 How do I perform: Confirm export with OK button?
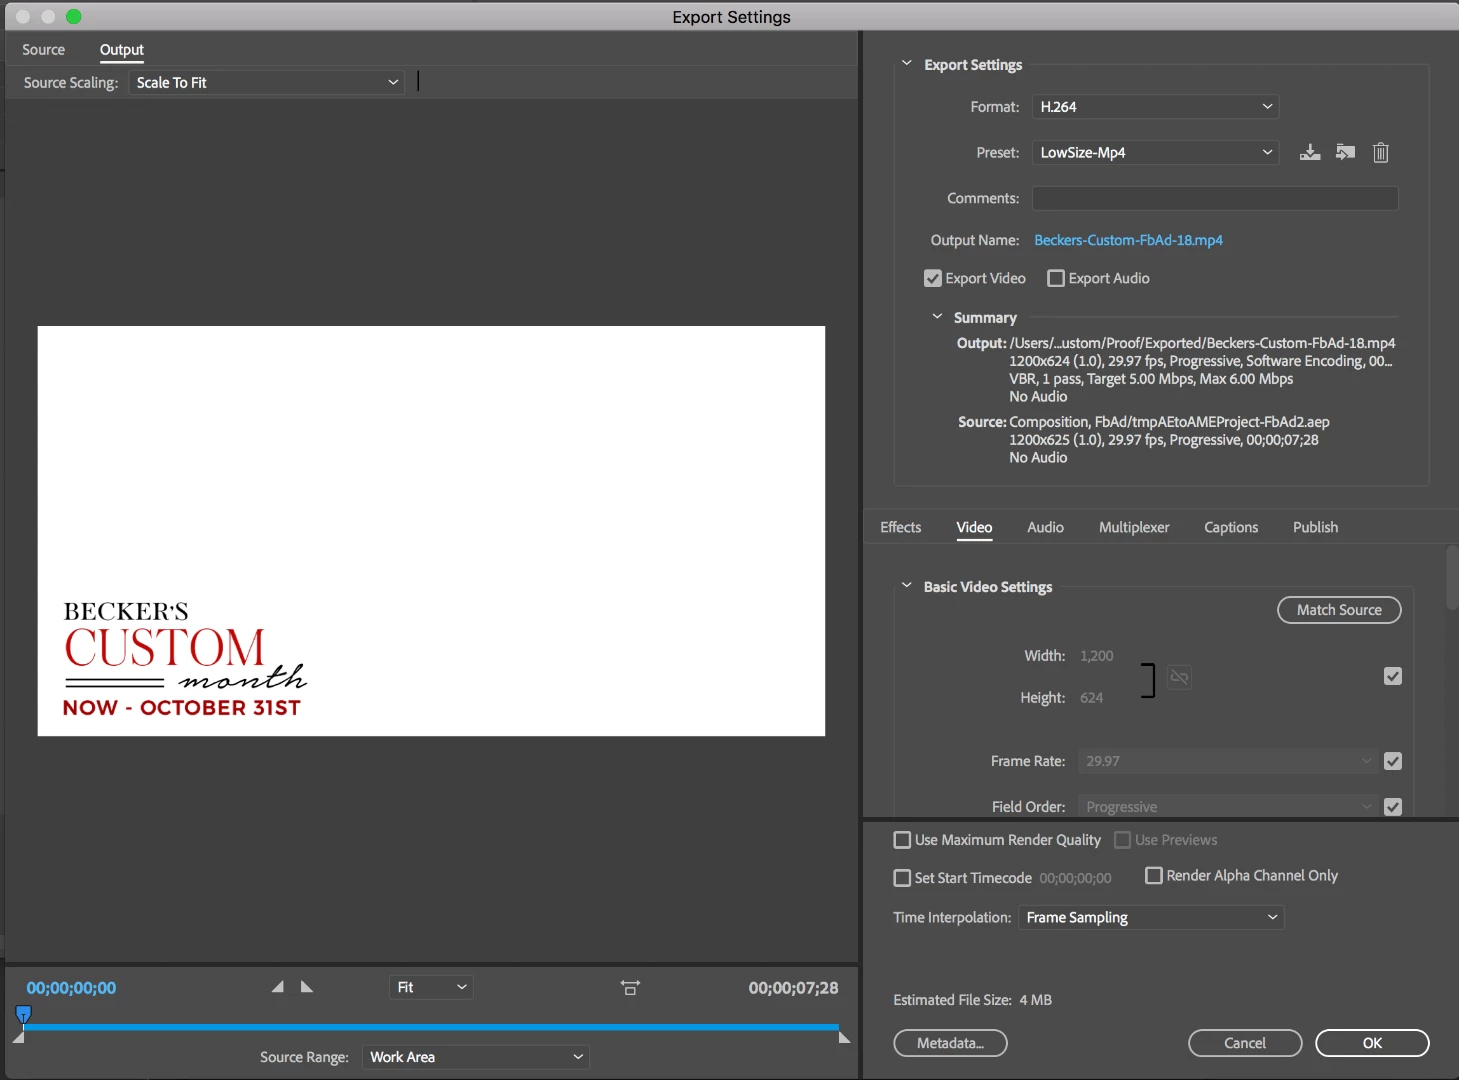(1372, 1043)
